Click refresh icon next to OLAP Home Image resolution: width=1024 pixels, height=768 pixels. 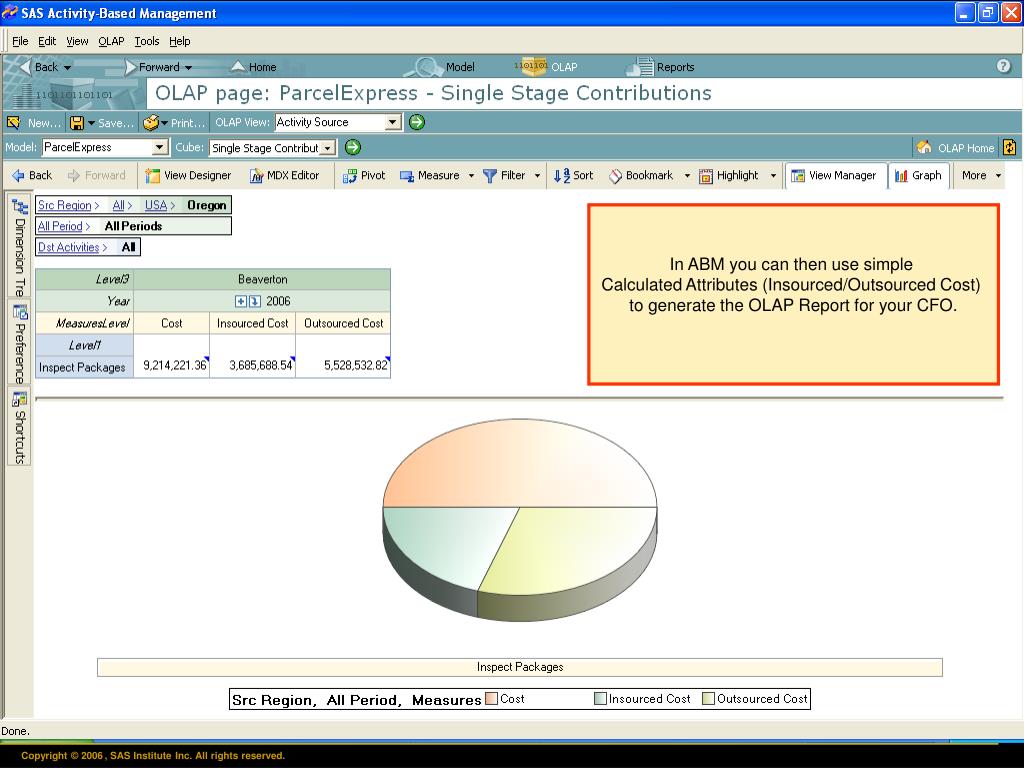[x=1010, y=147]
